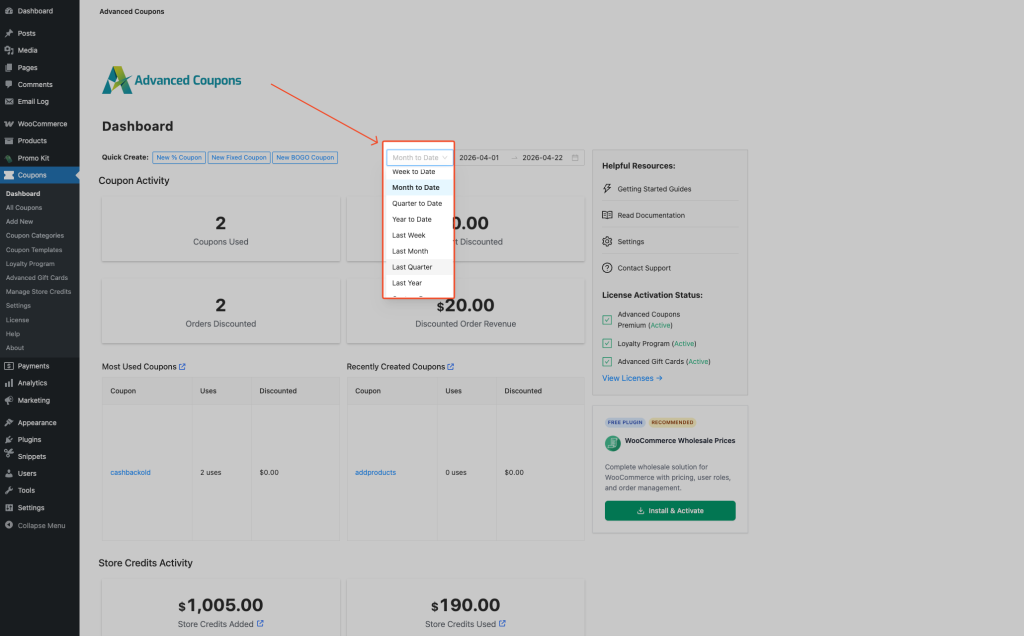Click the Plugins plug icon

click(8, 439)
